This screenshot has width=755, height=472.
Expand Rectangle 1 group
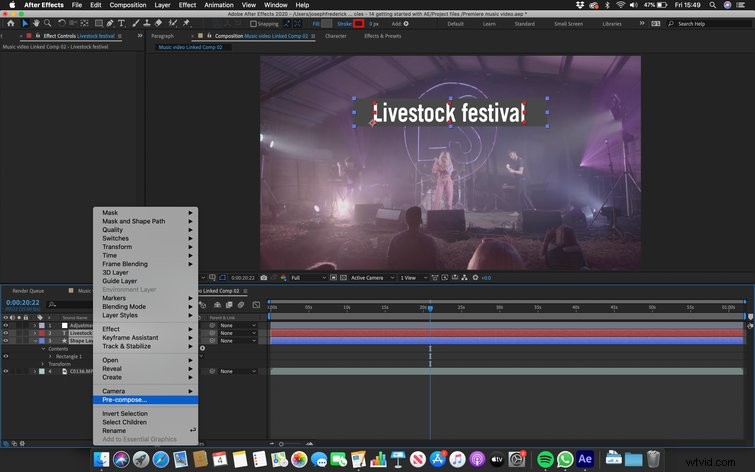click(x=50, y=356)
